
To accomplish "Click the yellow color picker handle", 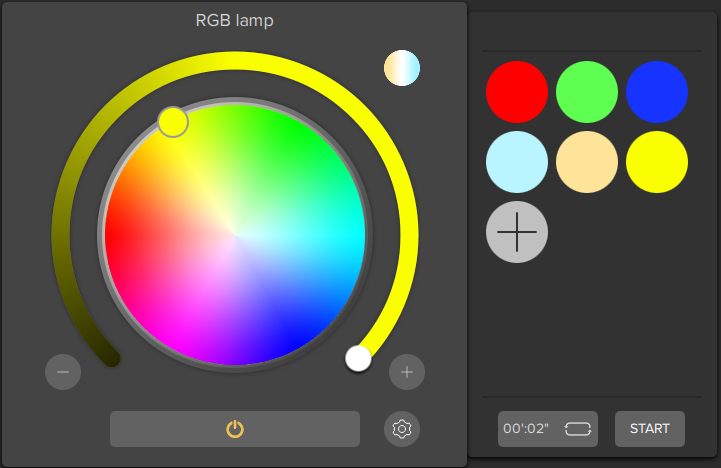I will 173,122.
